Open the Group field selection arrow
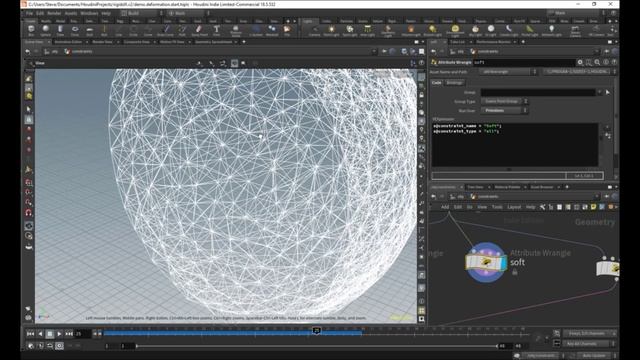Image resolution: width=640 pixels, height=360 pixels. click(x=608, y=93)
